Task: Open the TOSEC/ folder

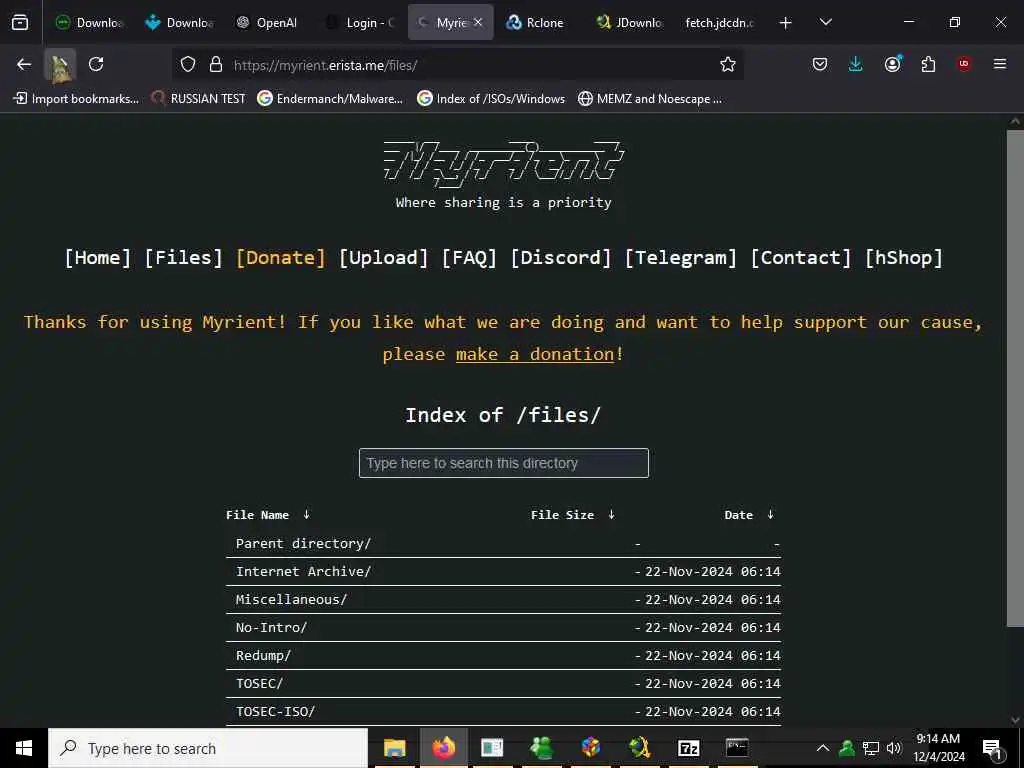Action: point(259,684)
